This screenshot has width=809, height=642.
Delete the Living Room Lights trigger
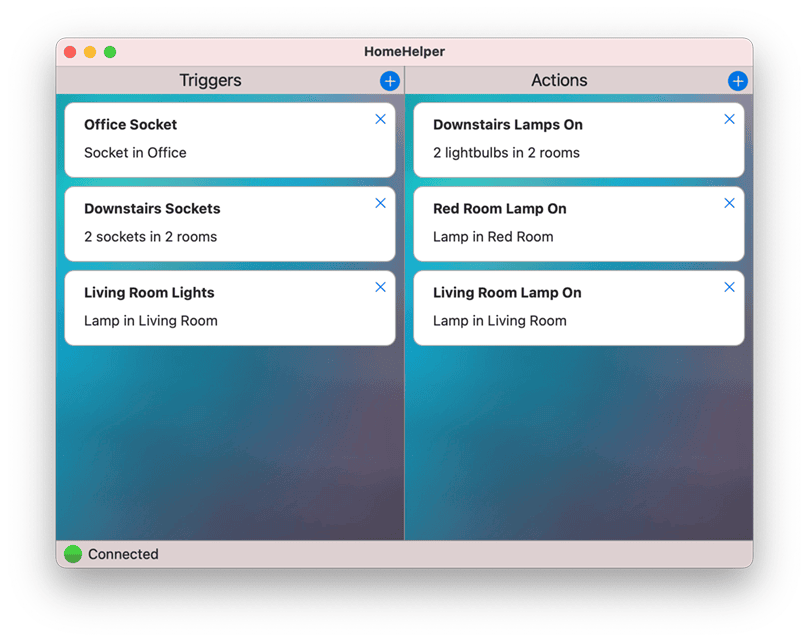click(x=380, y=287)
